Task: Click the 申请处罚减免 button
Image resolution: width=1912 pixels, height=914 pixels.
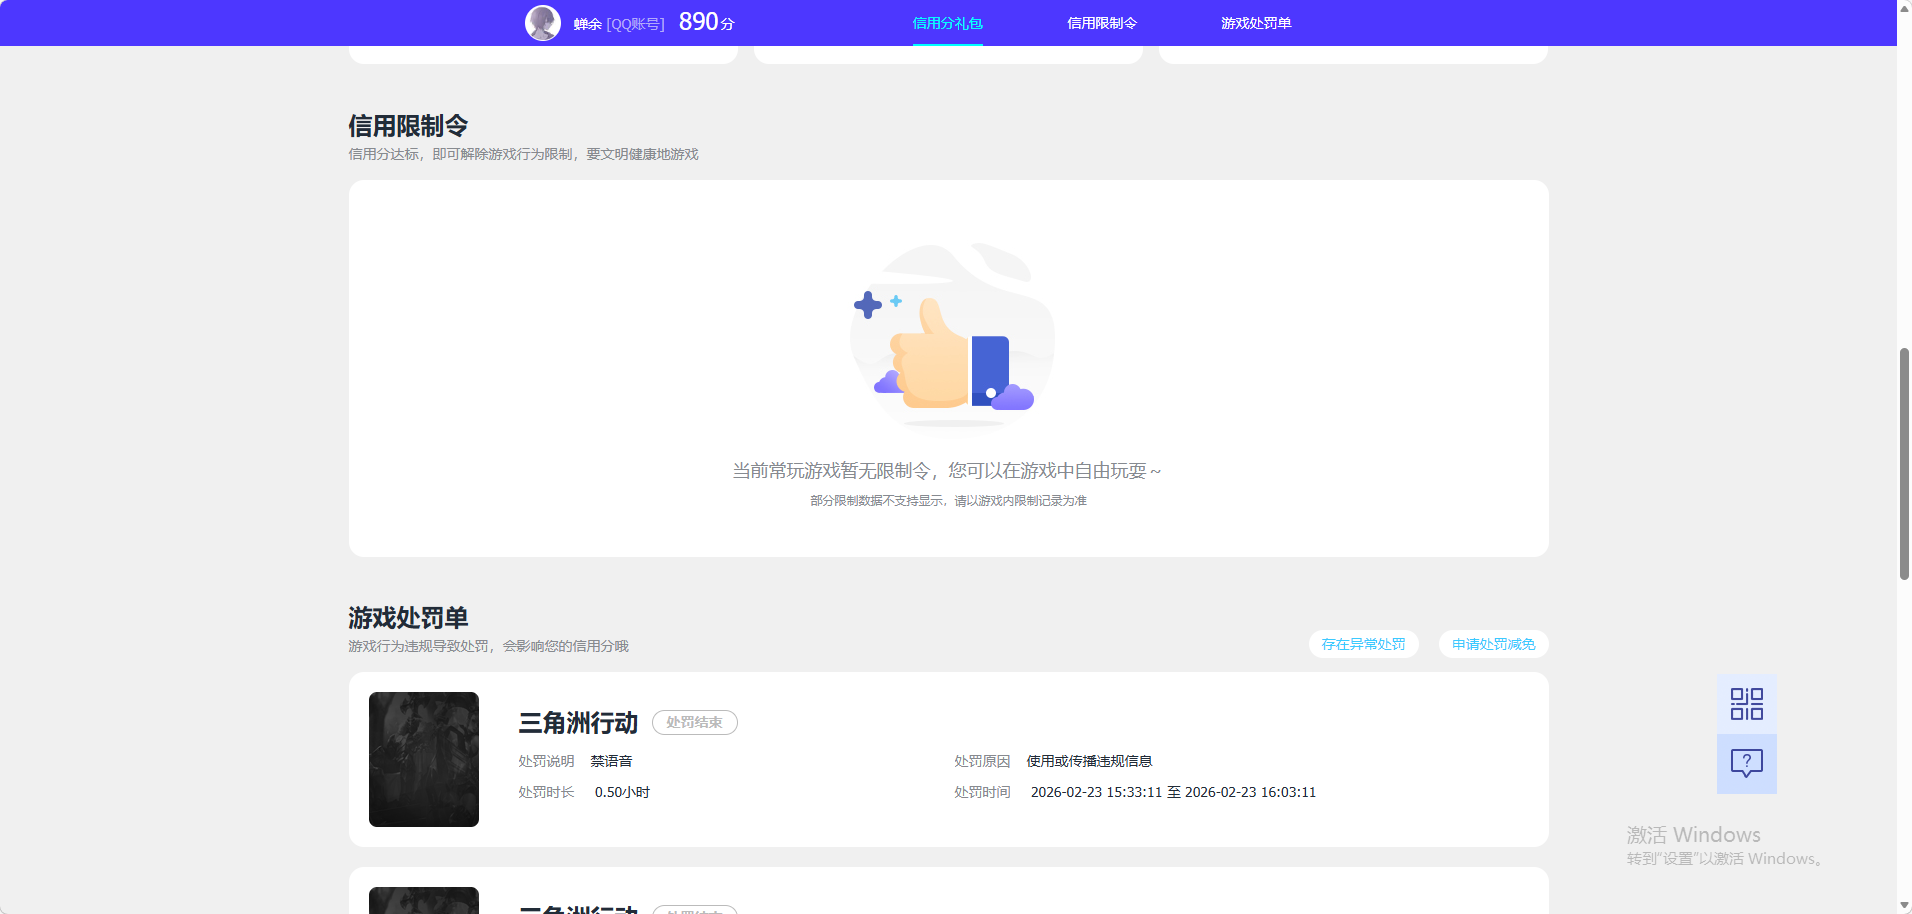Action: (x=1492, y=644)
